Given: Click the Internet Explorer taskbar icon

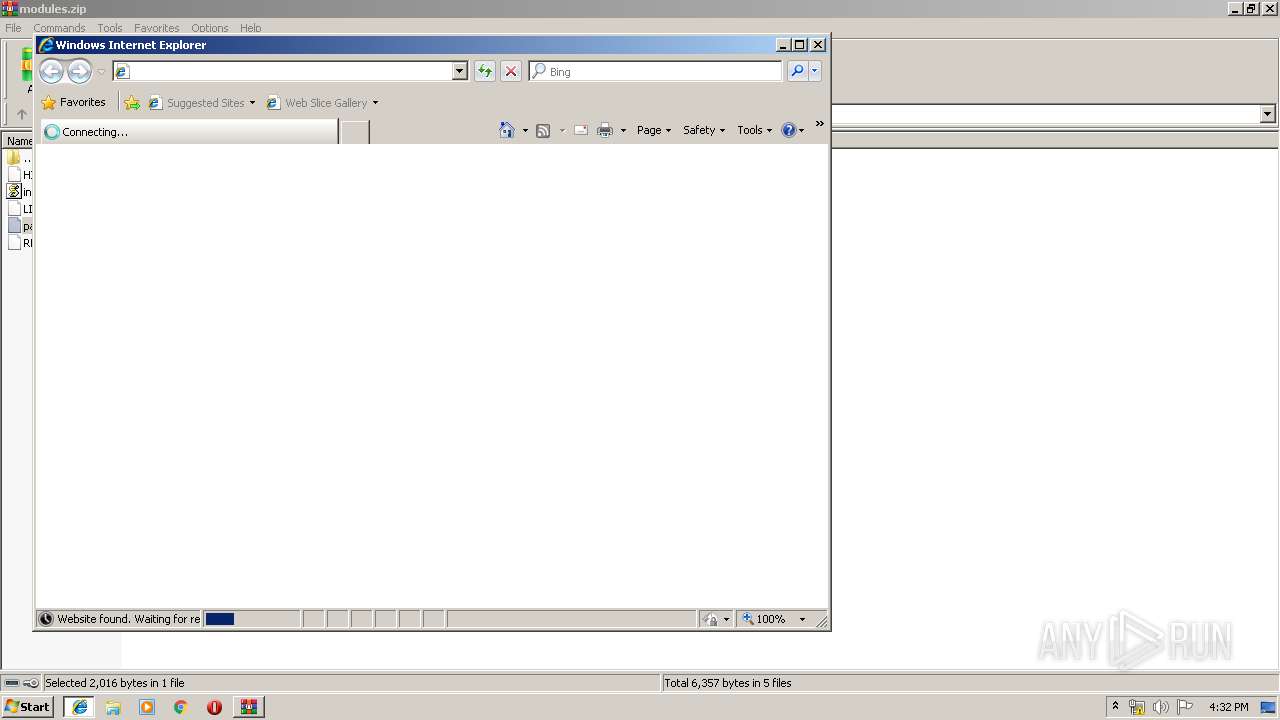Looking at the screenshot, I should [x=80, y=707].
